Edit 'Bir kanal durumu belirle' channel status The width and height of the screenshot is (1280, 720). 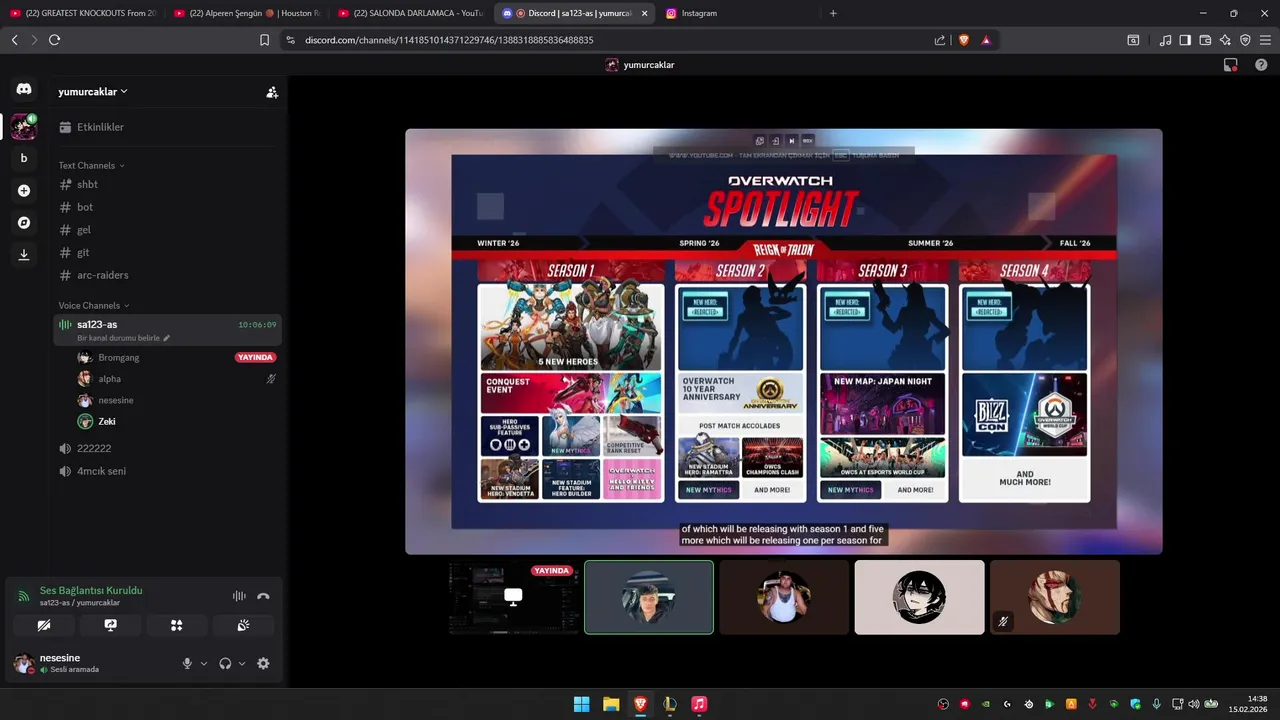(123, 338)
